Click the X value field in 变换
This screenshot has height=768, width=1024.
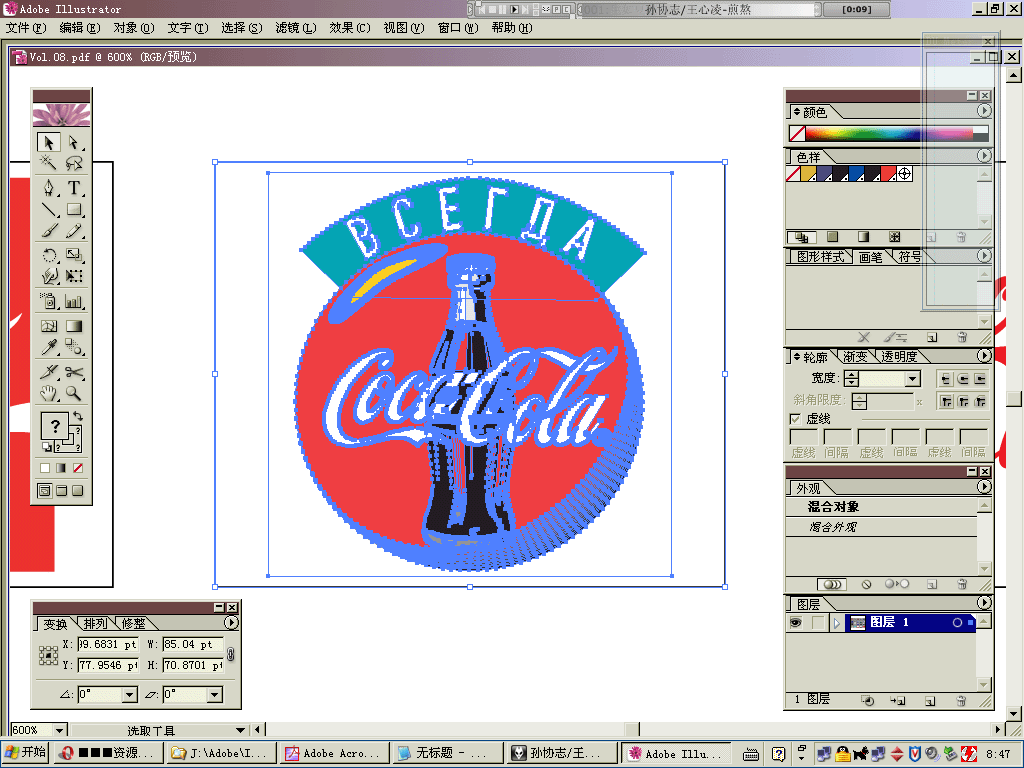(108, 645)
